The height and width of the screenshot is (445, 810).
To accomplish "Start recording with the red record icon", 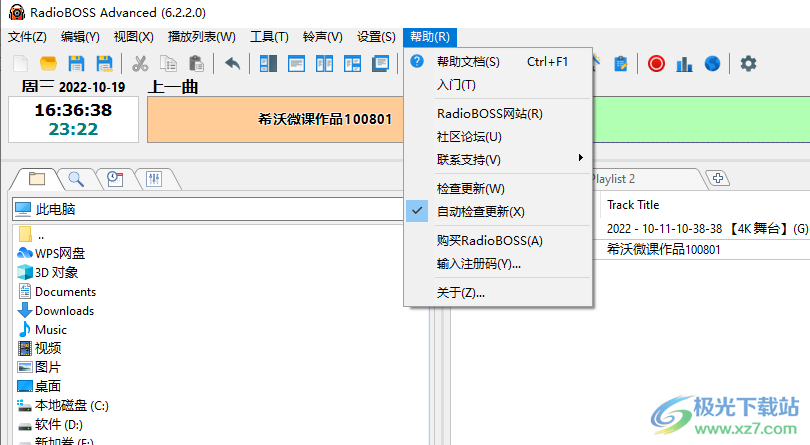I will (x=657, y=64).
